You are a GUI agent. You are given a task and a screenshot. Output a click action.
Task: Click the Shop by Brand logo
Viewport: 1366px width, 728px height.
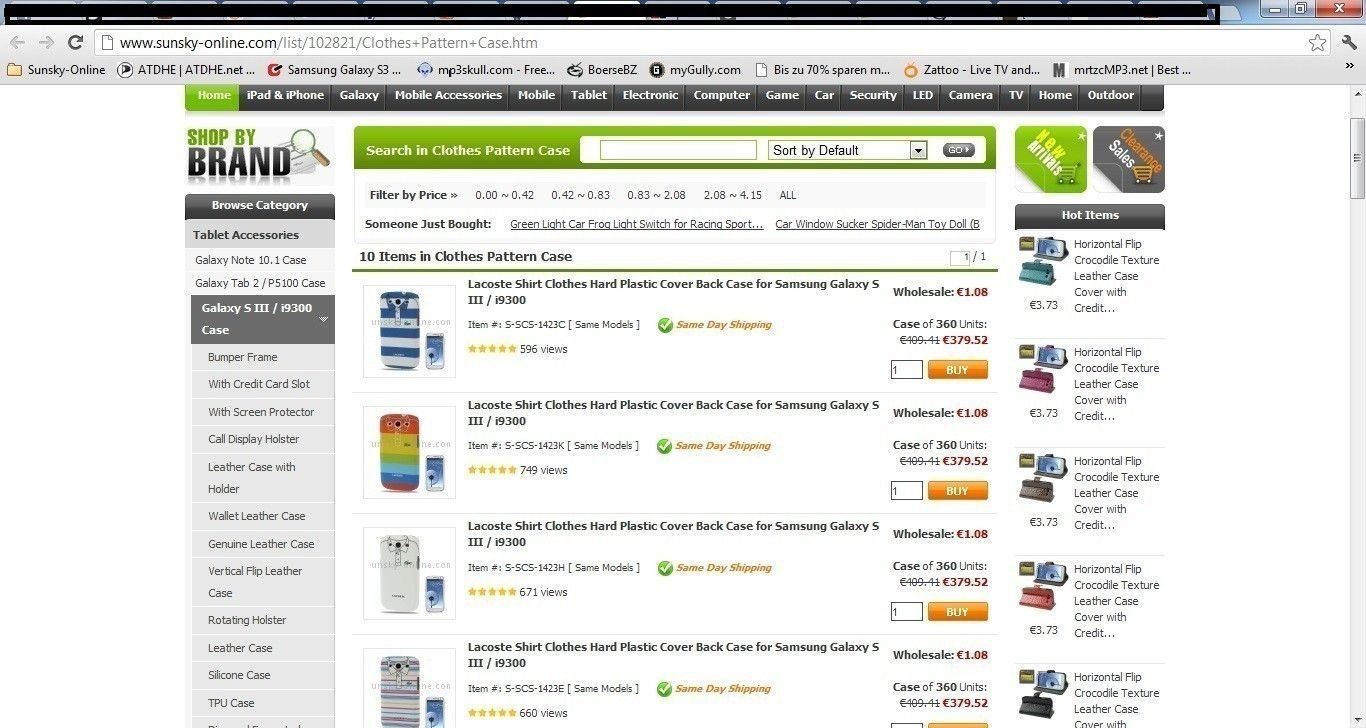pos(260,156)
